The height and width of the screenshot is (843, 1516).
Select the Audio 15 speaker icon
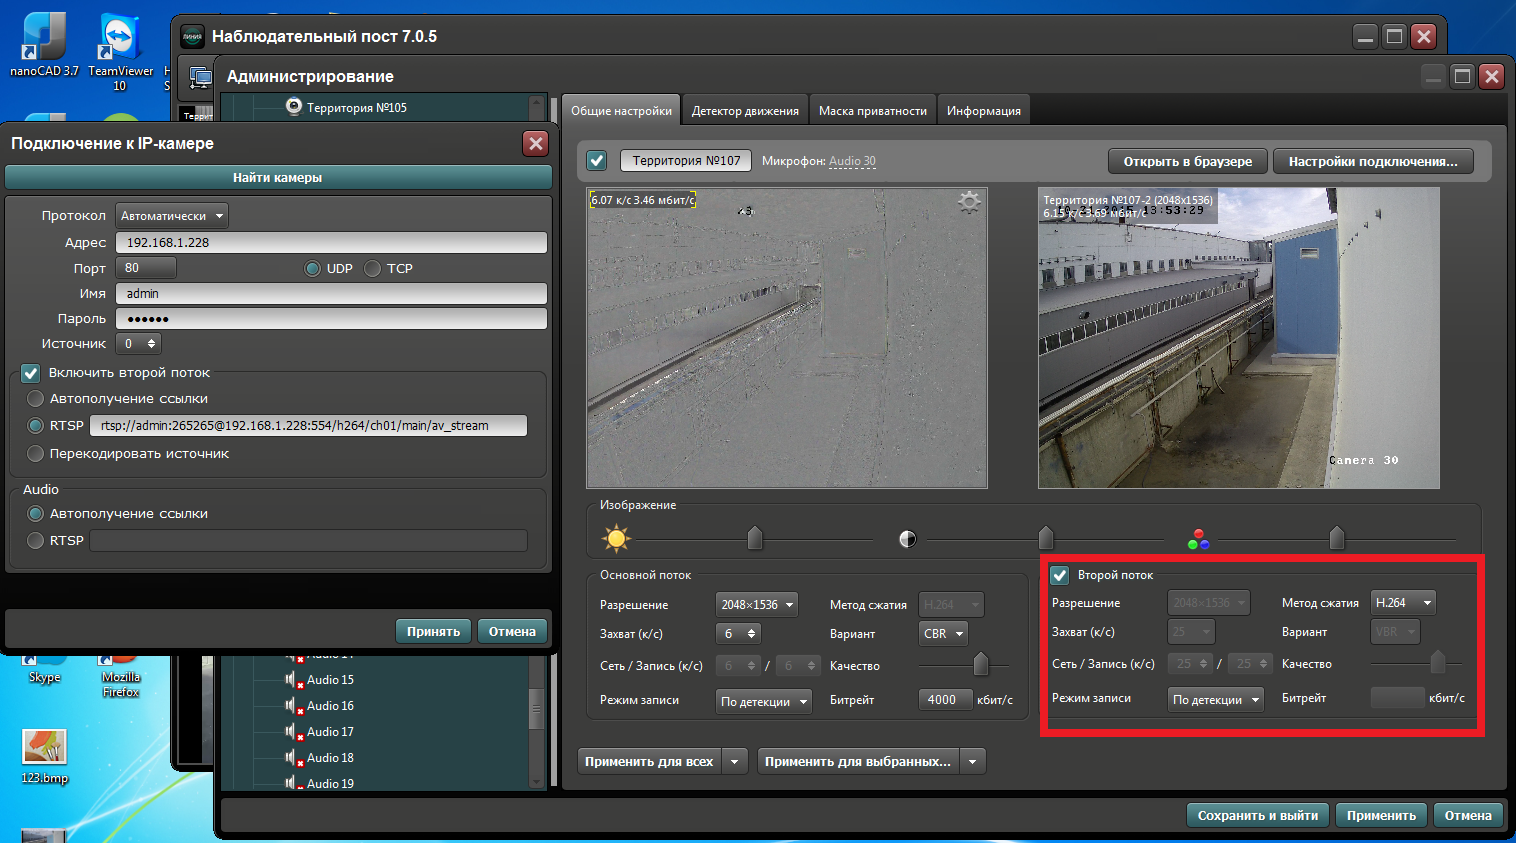pyautogui.click(x=292, y=680)
